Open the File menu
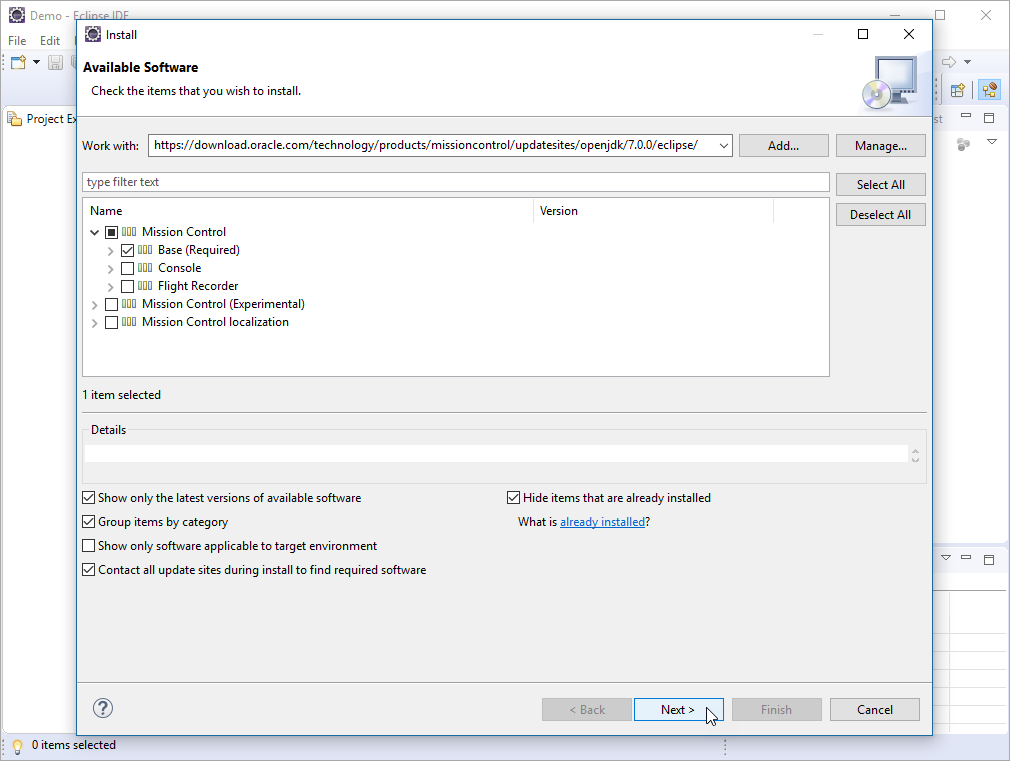The height and width of the screenshot is (761, 1010). 17,41
